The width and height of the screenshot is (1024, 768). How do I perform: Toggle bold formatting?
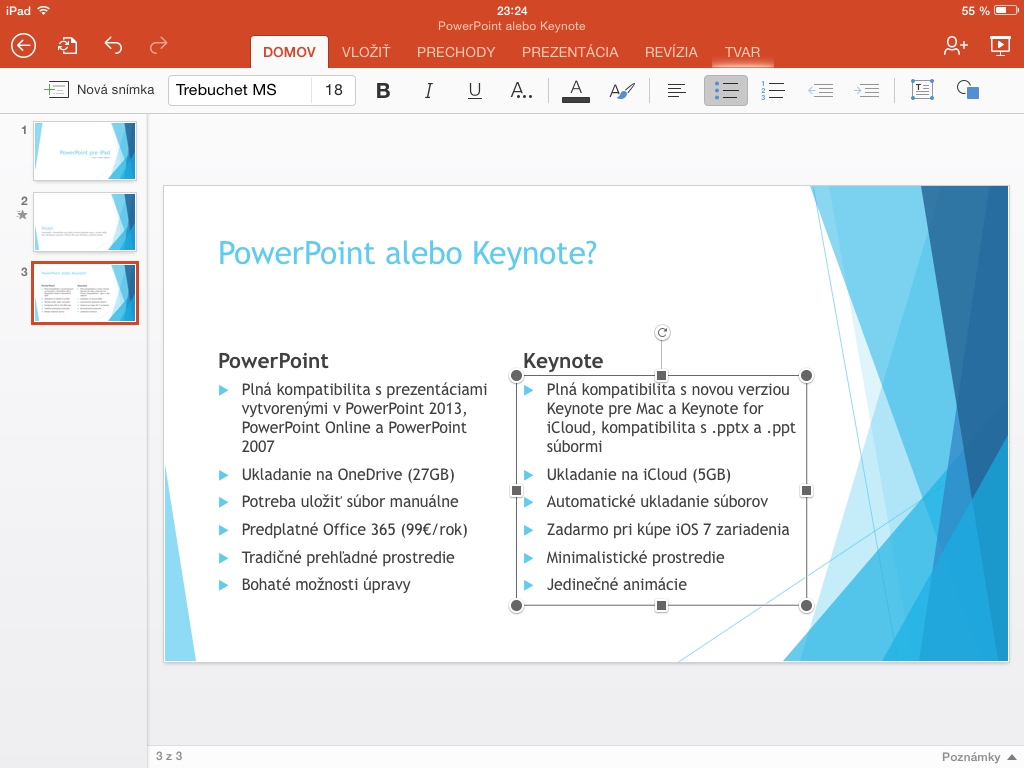383,90
